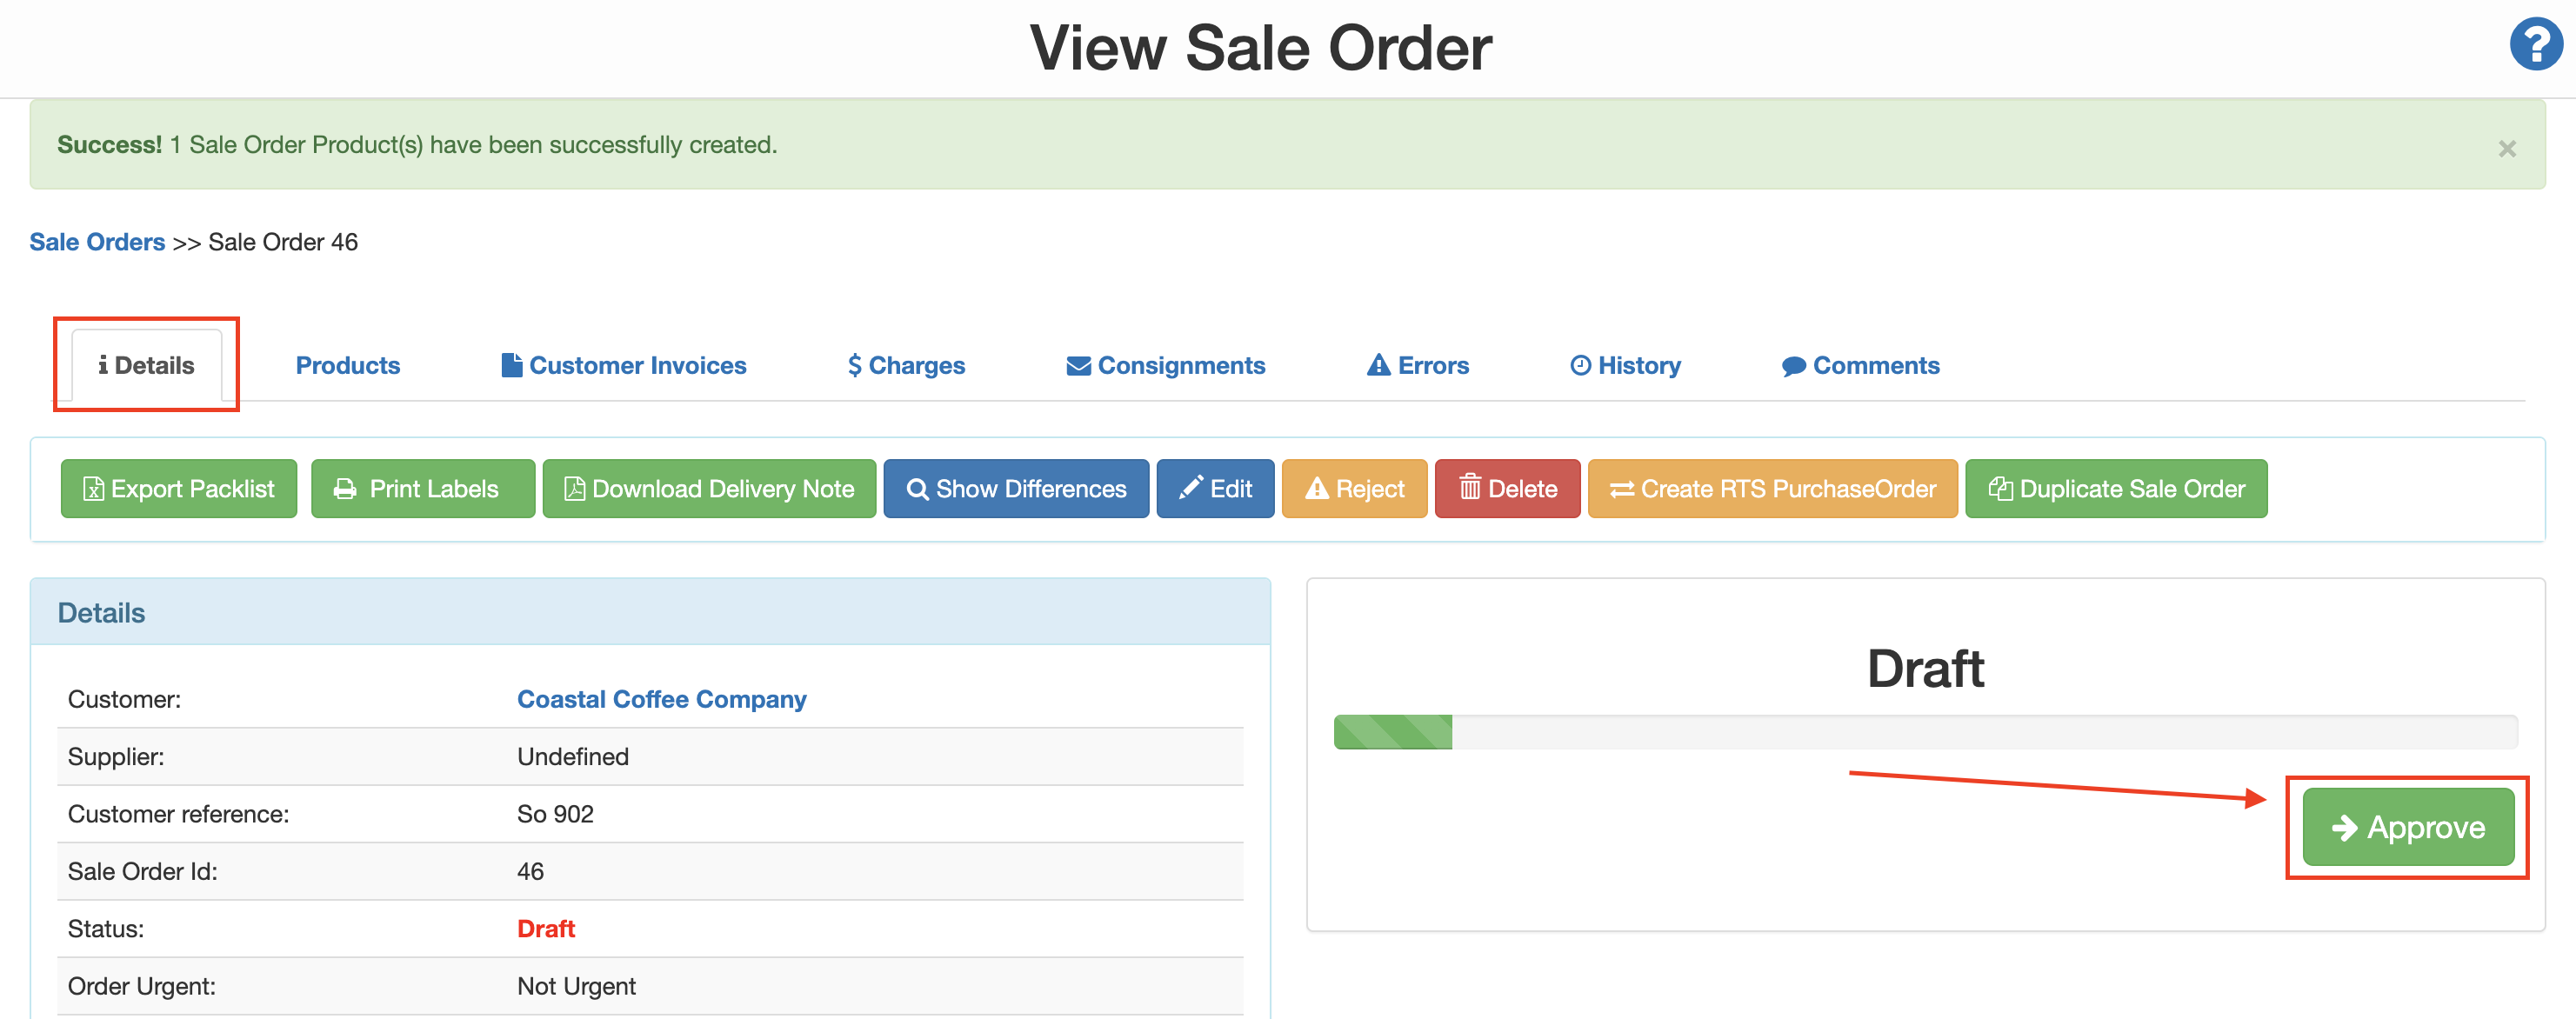The image size is (2576, 1019).
Task: Click the spreadsheet icon on Export Packlist
Action: pyautogui.click(x=92, y=489)
